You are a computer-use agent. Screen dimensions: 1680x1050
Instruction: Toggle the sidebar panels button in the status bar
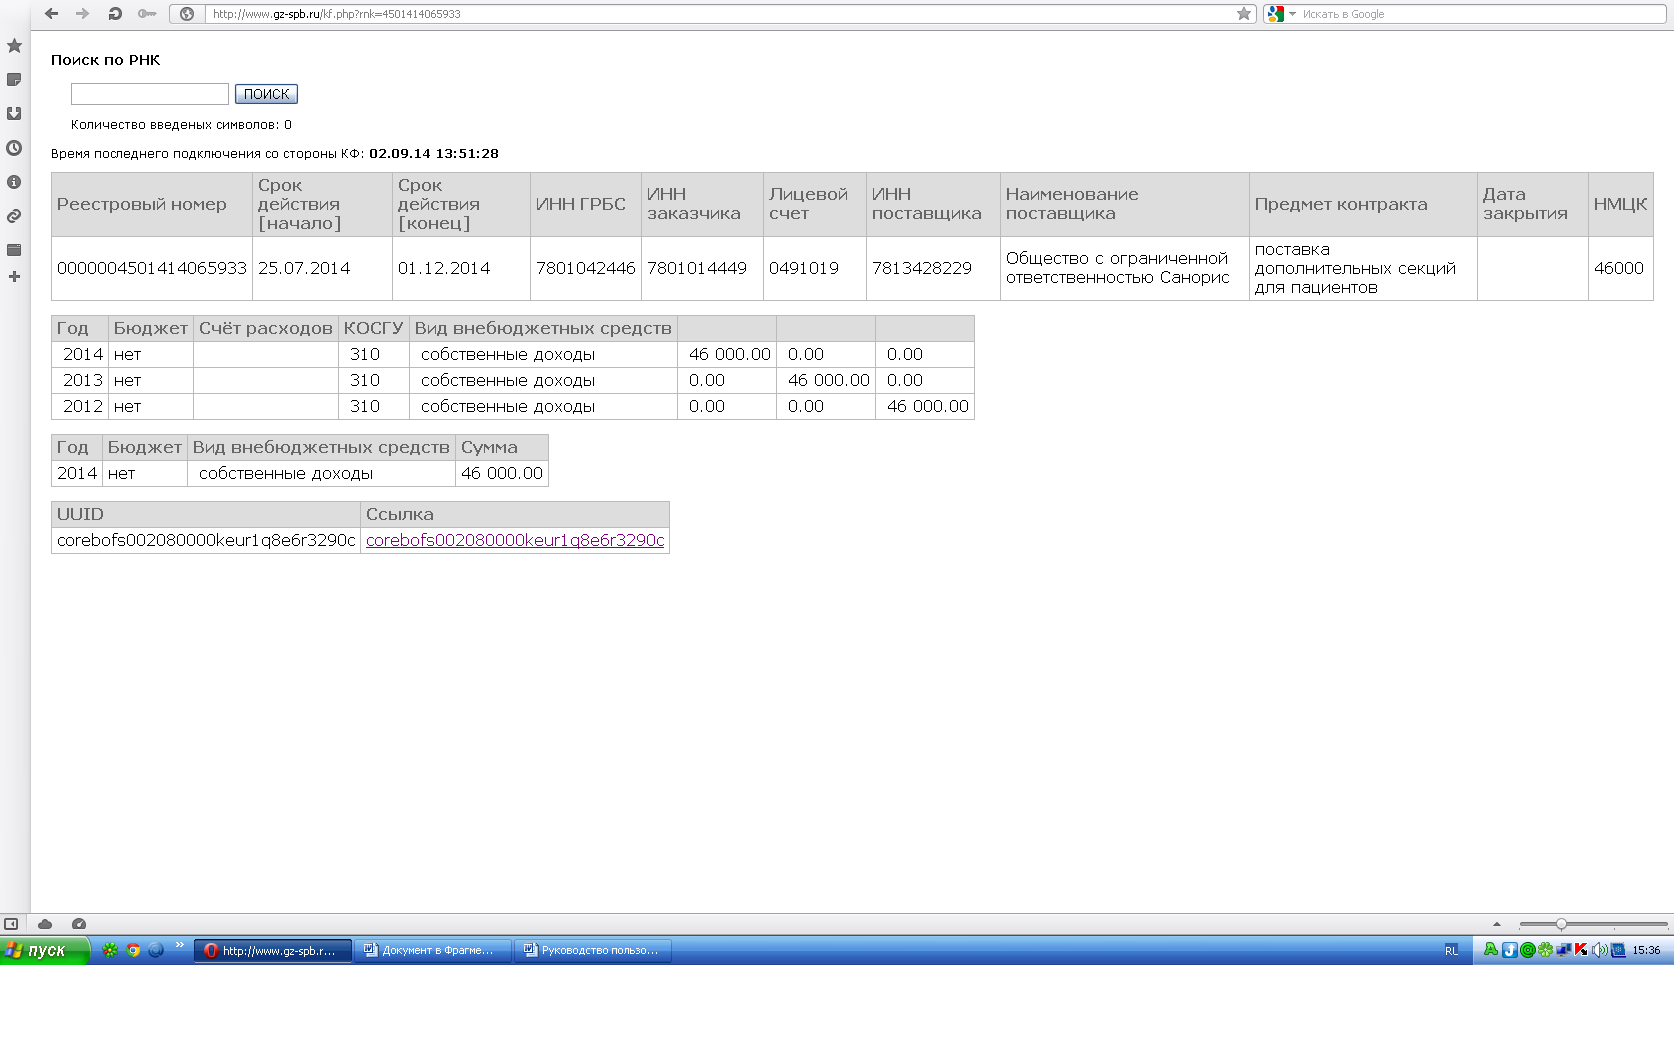click(x=11, y=924)
